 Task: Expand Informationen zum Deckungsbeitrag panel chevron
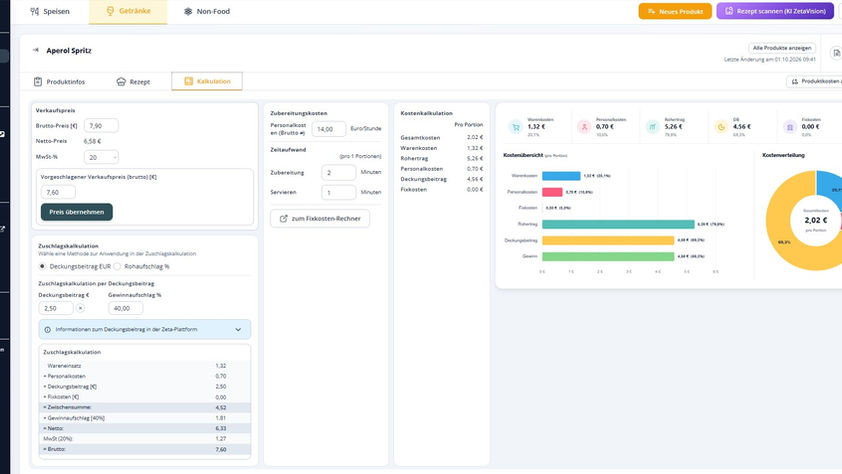click(x=238, y=330)
